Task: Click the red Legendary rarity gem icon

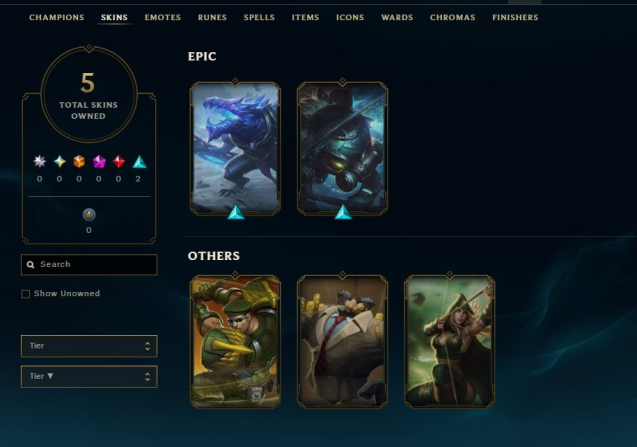Action: tap(119, 161)
